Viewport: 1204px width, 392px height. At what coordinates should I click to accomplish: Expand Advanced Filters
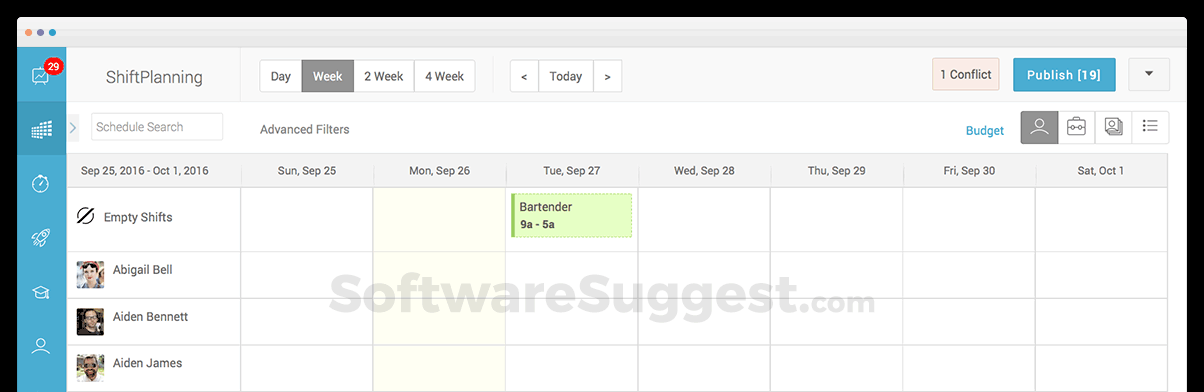point(305,130)
